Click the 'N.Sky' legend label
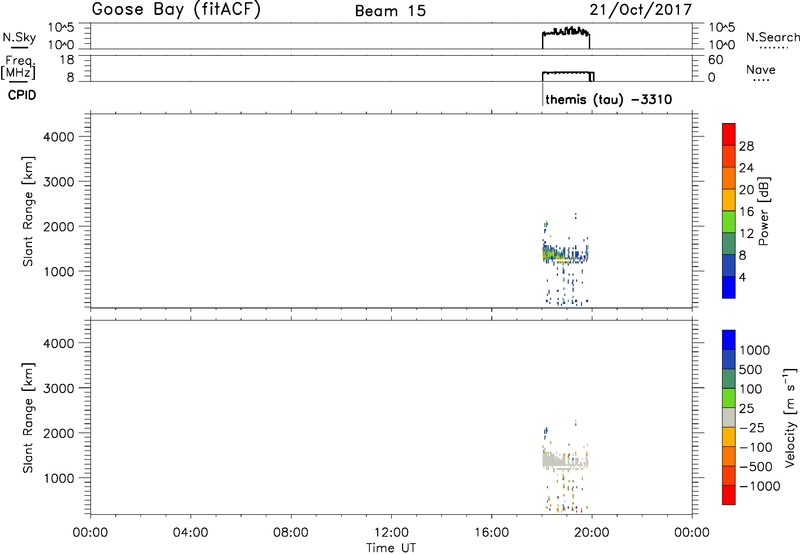800x554 pixels. [19, 37]
